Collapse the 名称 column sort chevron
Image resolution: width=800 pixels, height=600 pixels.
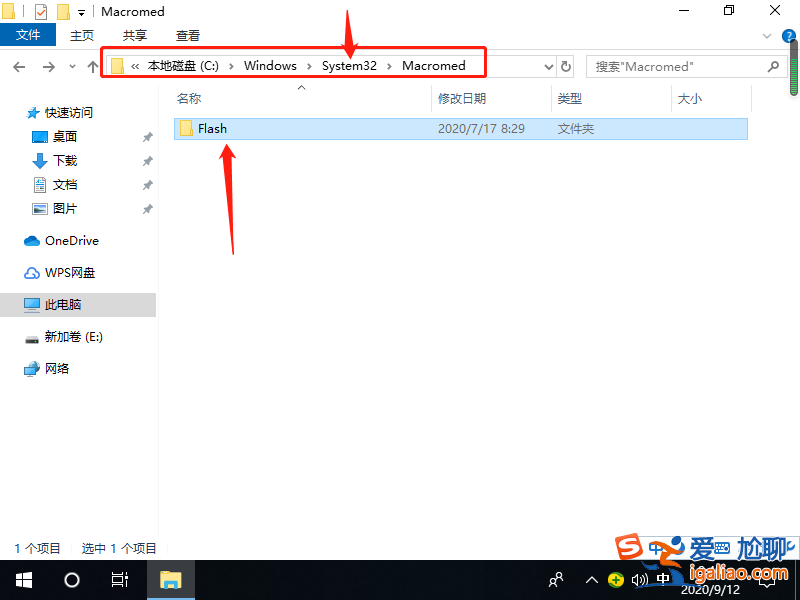[301, 88]
